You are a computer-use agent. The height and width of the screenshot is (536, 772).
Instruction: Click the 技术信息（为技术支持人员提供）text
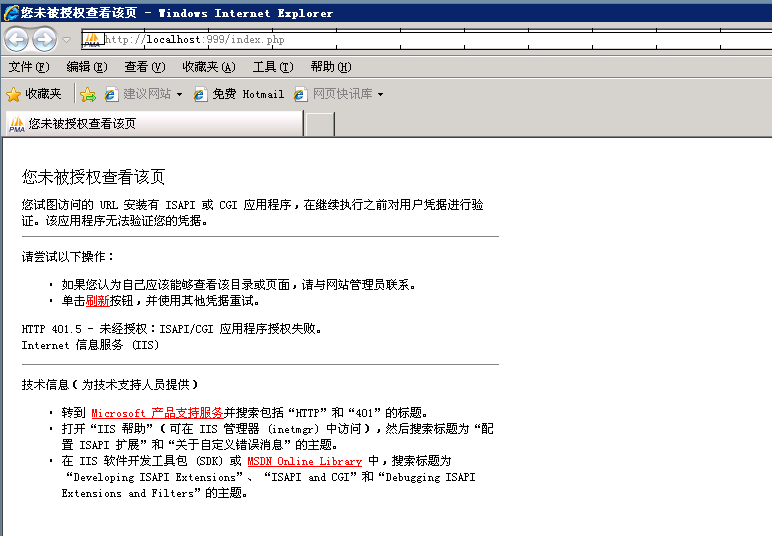109,384
